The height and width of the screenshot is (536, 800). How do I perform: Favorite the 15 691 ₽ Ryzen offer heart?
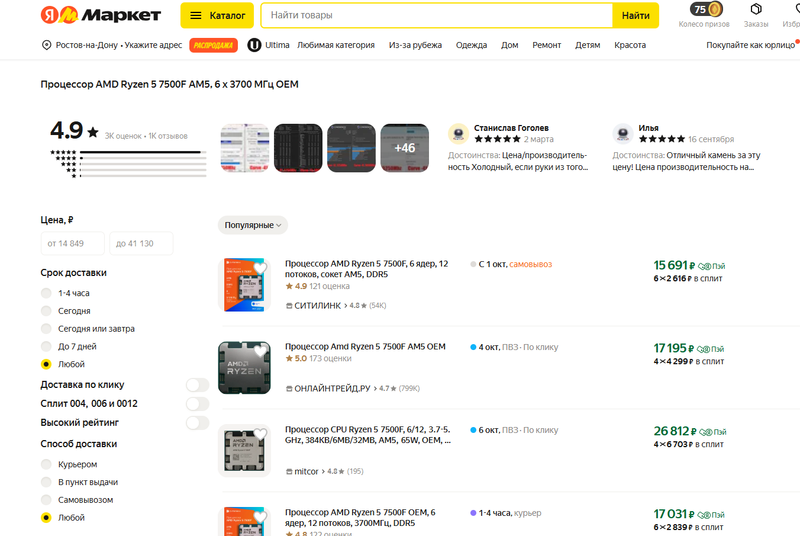[x=260, y=268]
